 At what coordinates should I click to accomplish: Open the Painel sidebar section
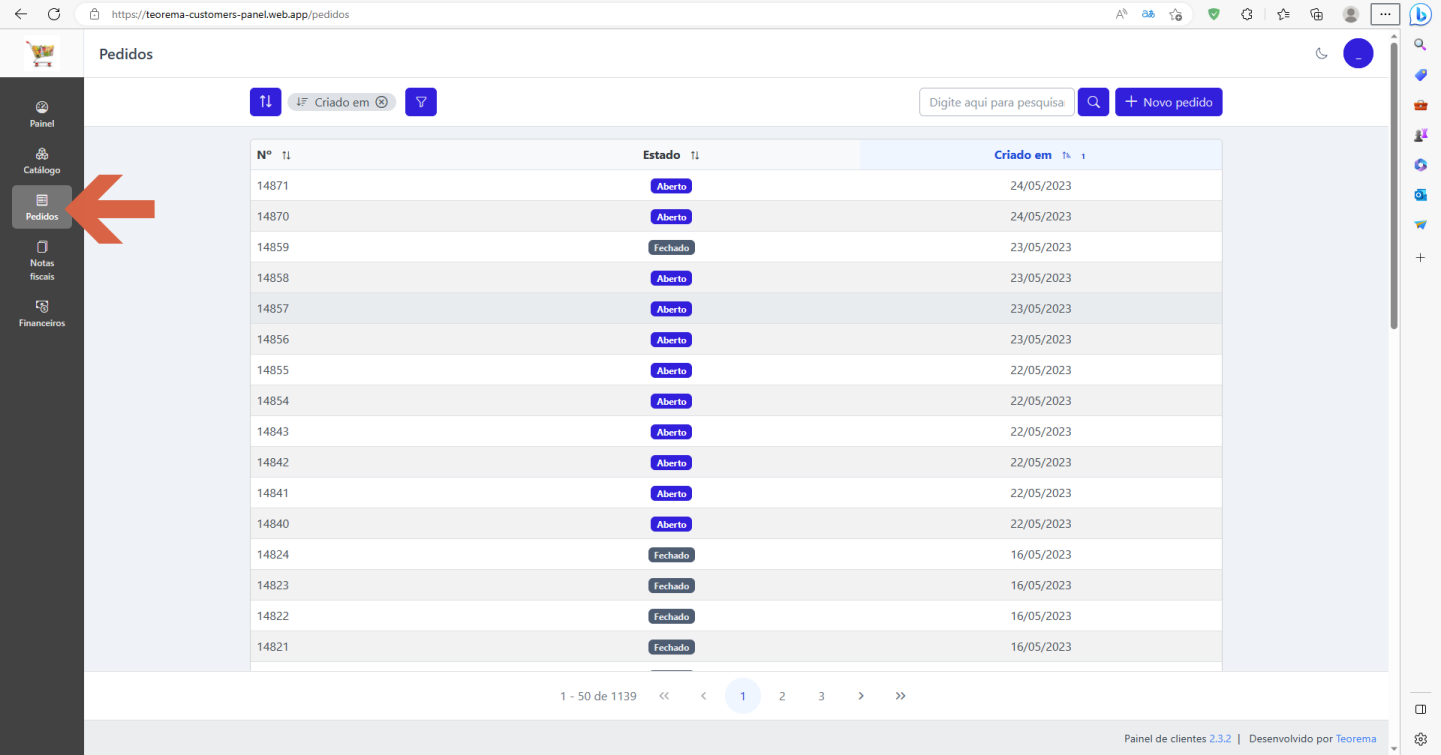click(x=42, y=114)
